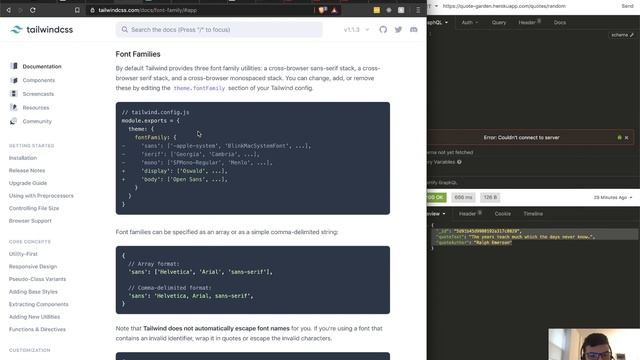640x360 pixels.
Task: Click the Documentation sidebar icon
Action: pyautogui.click(x=14, y=66)
